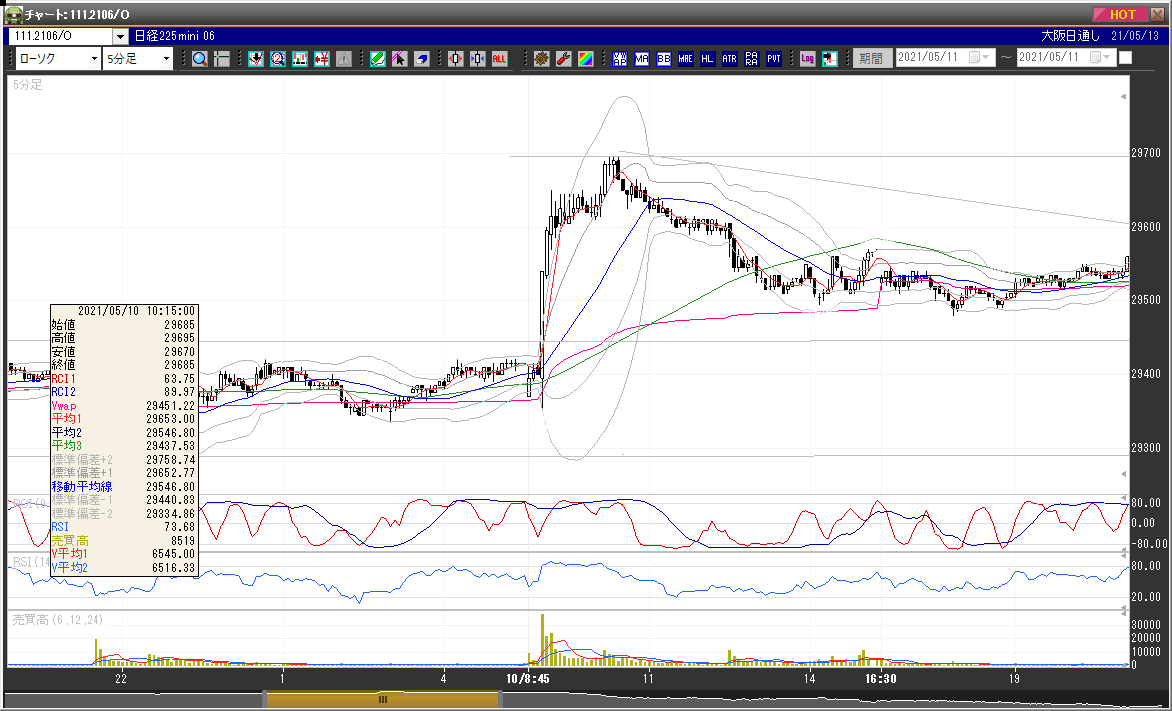Image resolution: width=1172 pixels, height=711 pixels.
Task: Click the yen arrow price icon
Action: click(321, 58)
